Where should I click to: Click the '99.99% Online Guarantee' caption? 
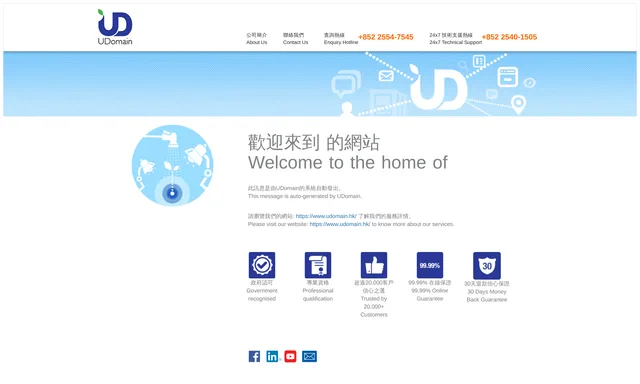430,295
